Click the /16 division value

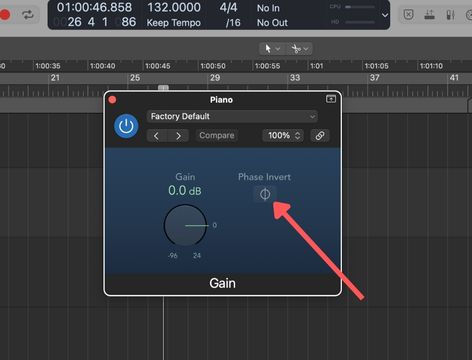coord(233,23)
